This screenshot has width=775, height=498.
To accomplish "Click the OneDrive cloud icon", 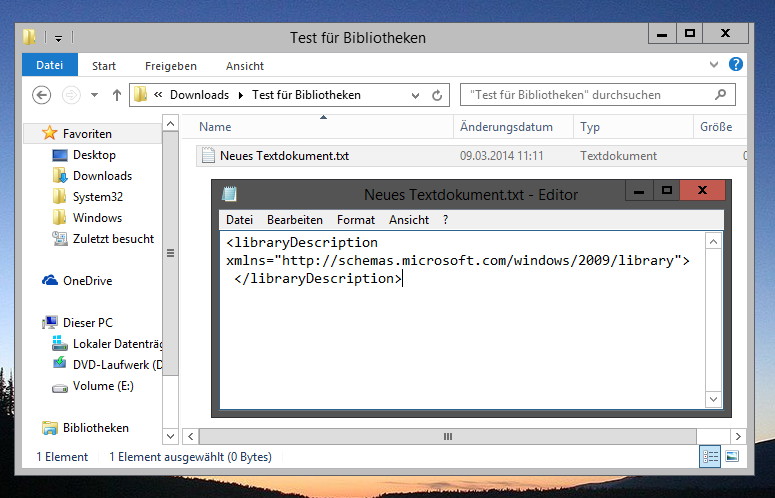I will click(50, 280).
